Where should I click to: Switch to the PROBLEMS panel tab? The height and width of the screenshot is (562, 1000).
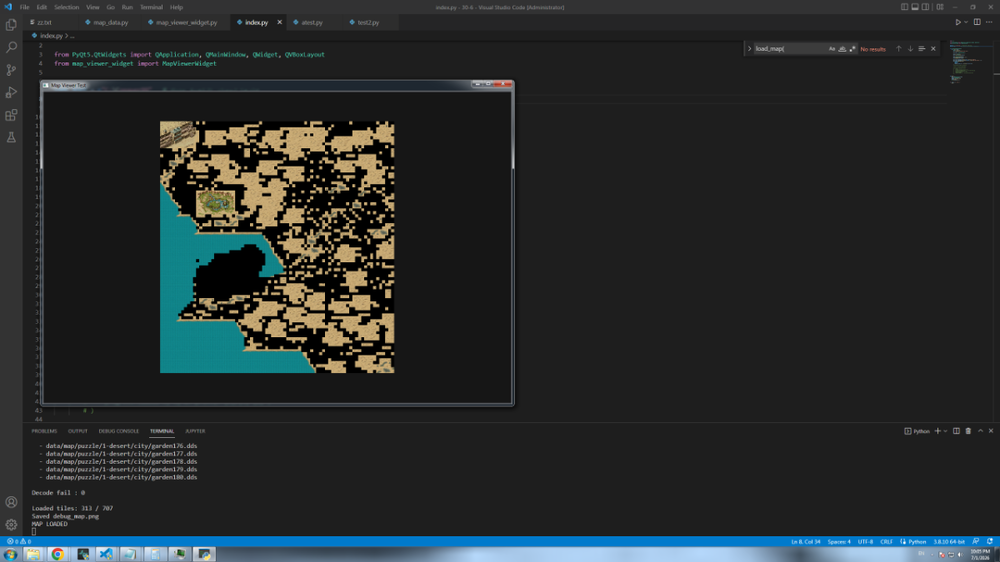tap(44, 431)
